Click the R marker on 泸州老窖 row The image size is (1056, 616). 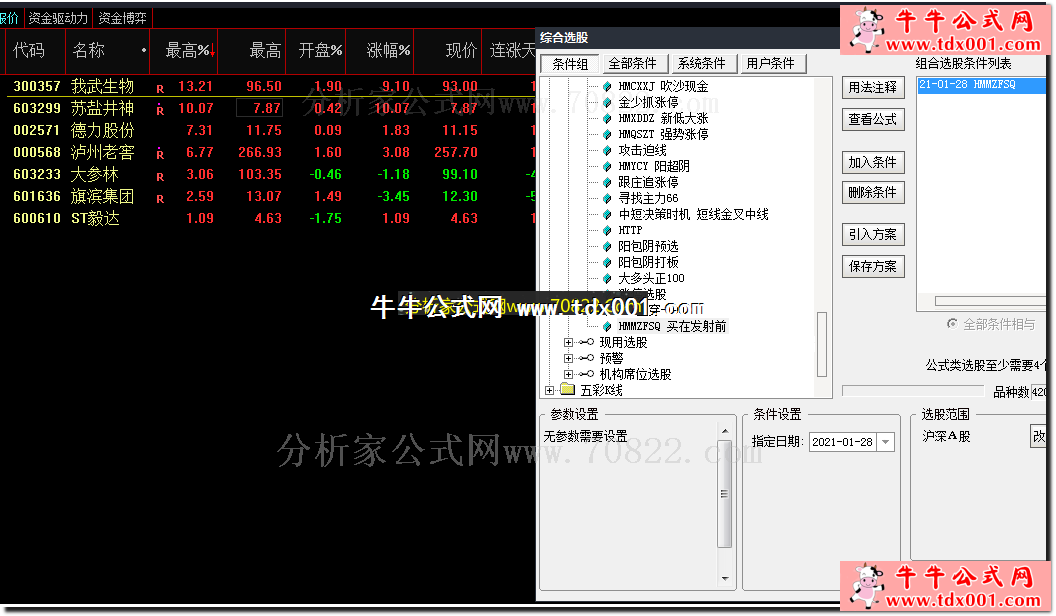[x=160, y=154]
